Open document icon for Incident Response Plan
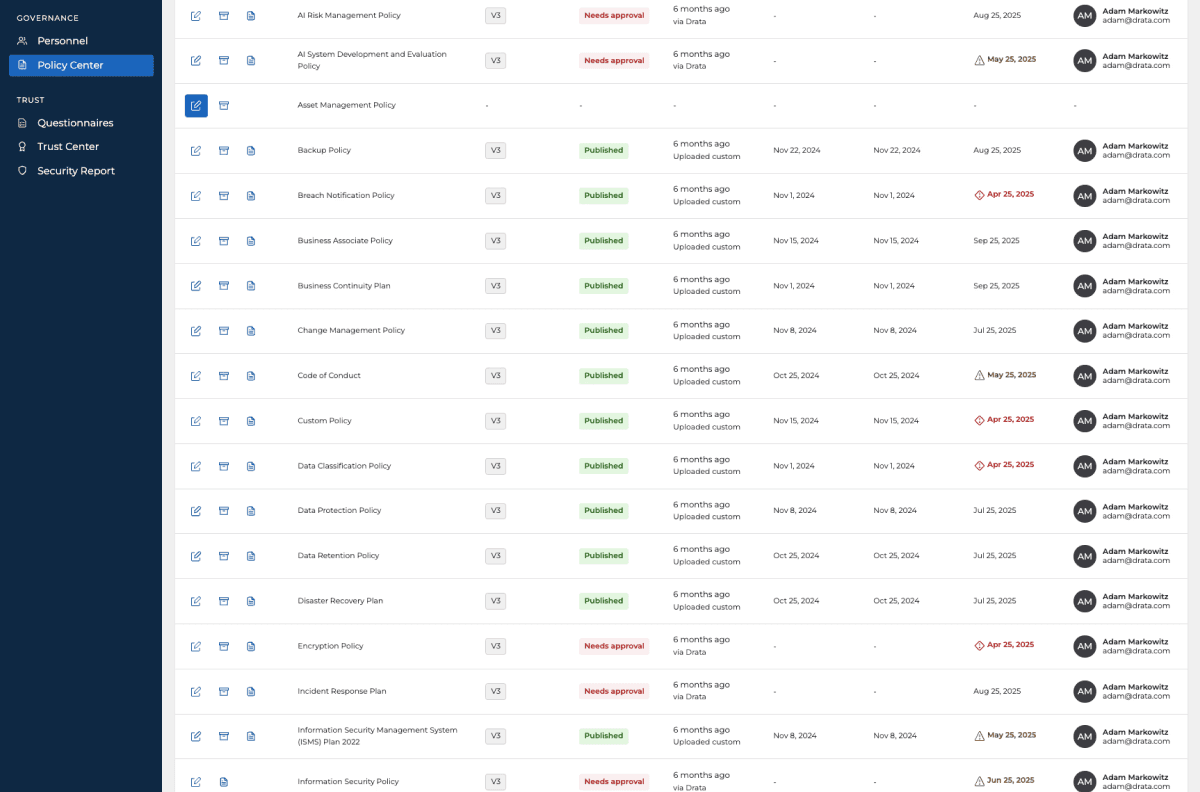The image size is (1200, 792). coord(251,691)
